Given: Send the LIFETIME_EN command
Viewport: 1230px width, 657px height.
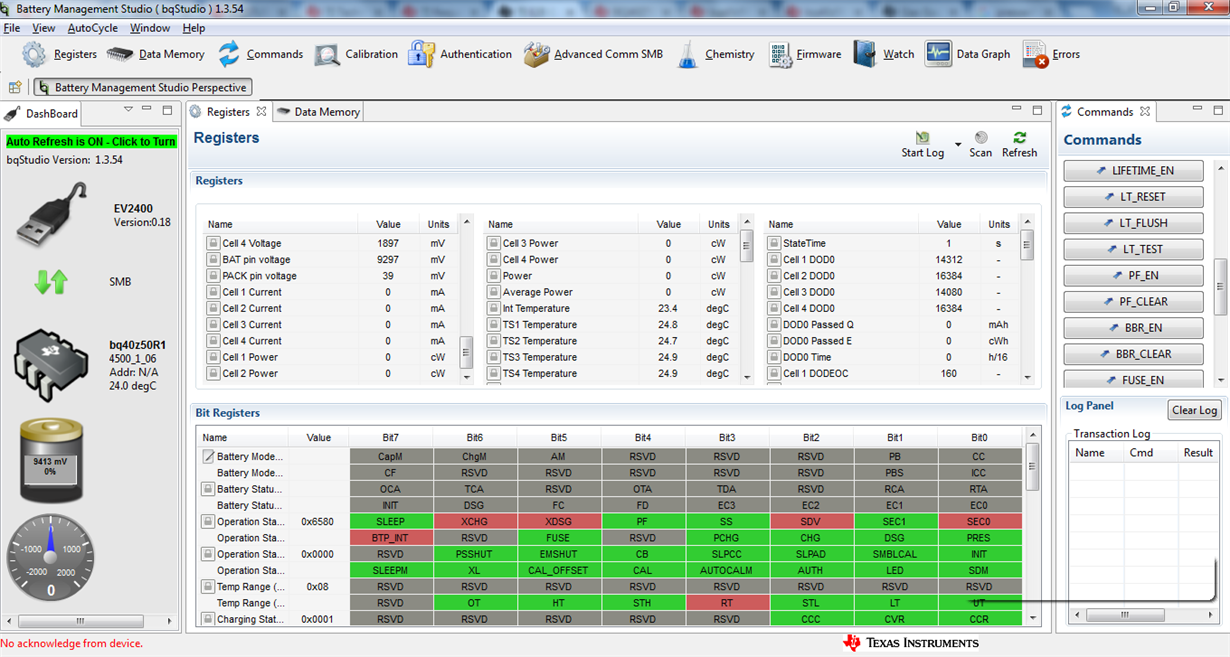Looking at the screenshot, I should [x=1133, y=171].
